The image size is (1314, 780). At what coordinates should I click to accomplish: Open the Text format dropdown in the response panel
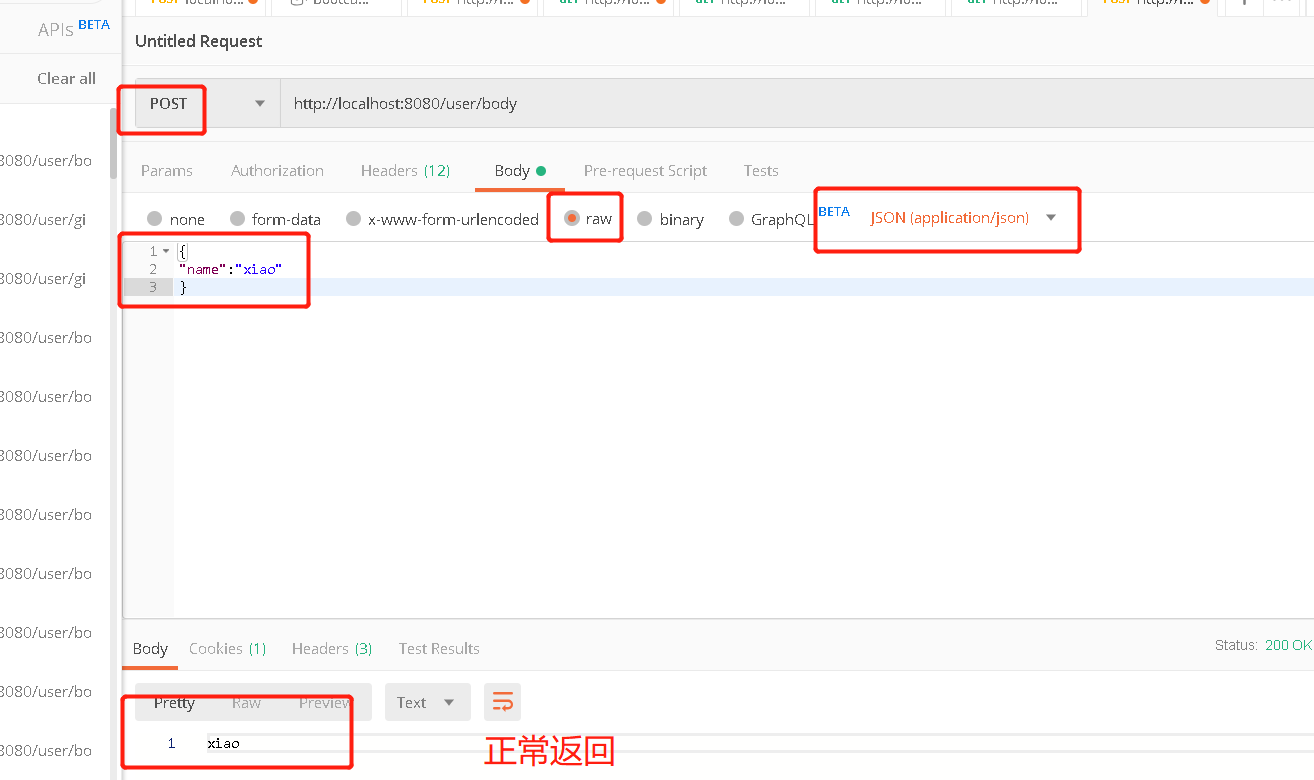pyautogui.click(x=427, y=701)
